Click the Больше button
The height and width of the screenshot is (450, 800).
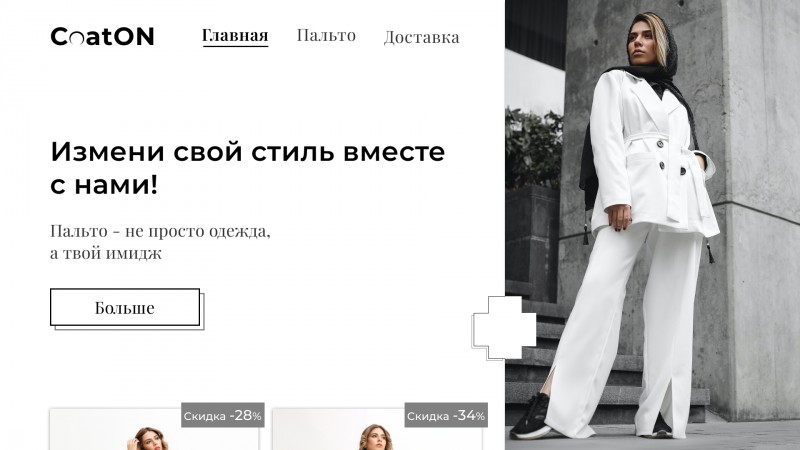coord(125,307)
